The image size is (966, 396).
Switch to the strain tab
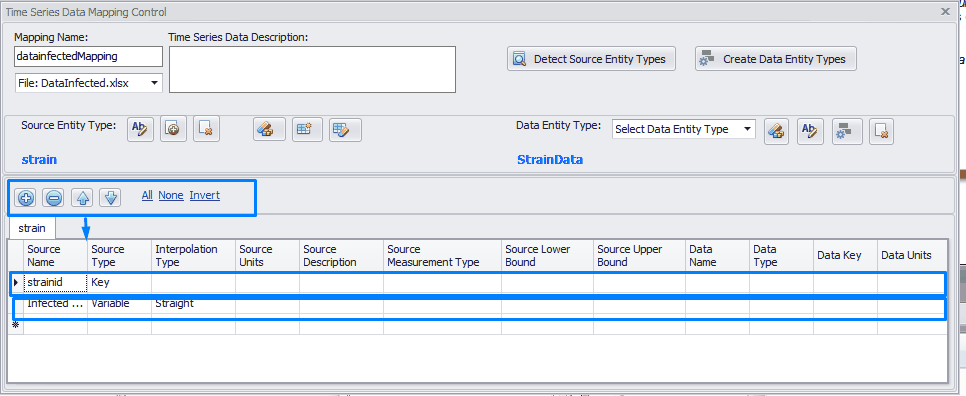coord(32,228)
